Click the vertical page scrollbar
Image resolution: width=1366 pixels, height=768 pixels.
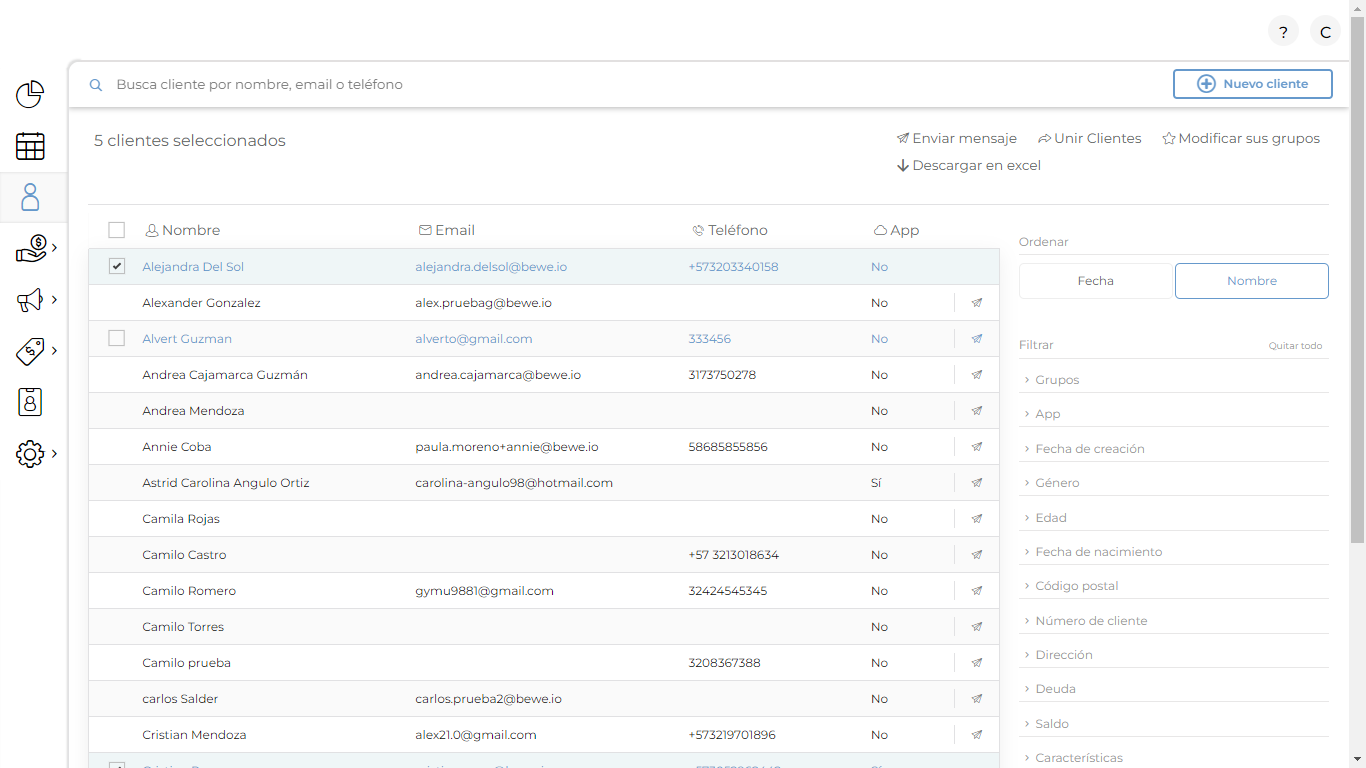pos(1357,280)
